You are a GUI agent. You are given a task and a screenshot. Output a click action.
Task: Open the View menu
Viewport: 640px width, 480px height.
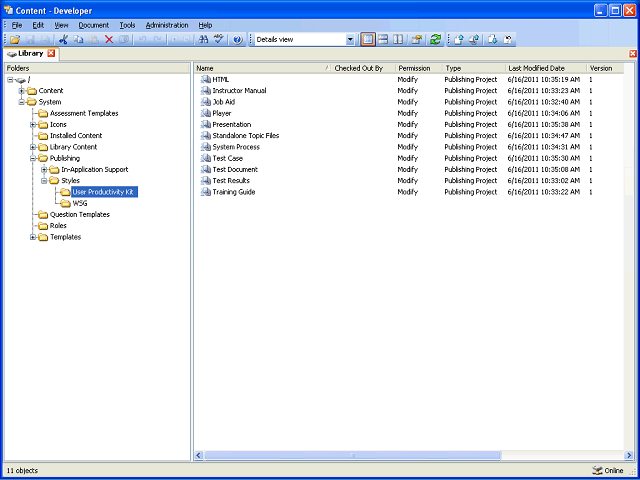click(61, 25)
